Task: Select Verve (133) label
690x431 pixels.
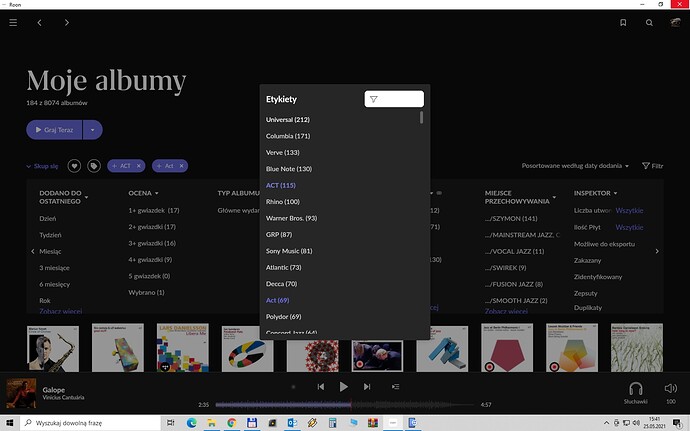Action: point(283,153)
